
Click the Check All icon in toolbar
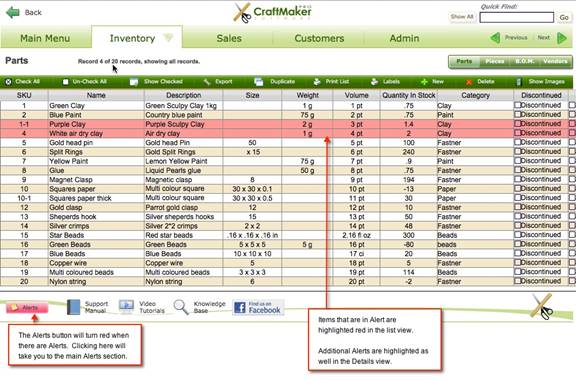(x=8, y=82)
